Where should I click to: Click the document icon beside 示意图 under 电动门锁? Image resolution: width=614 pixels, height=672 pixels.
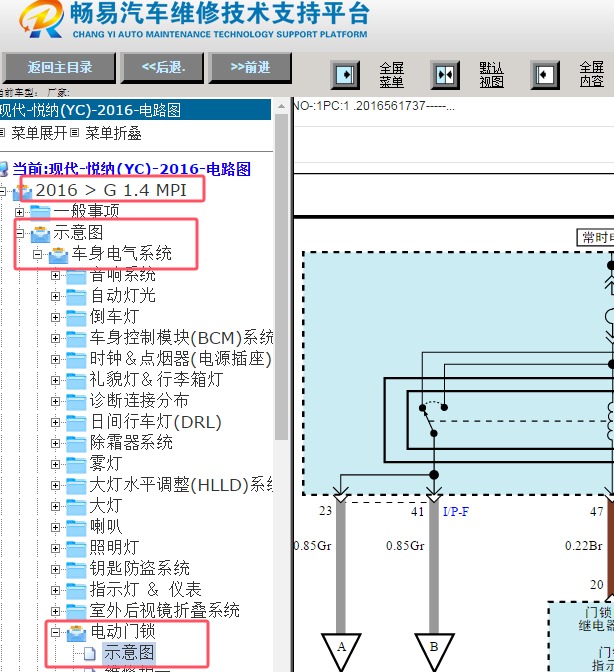point(89,653)
